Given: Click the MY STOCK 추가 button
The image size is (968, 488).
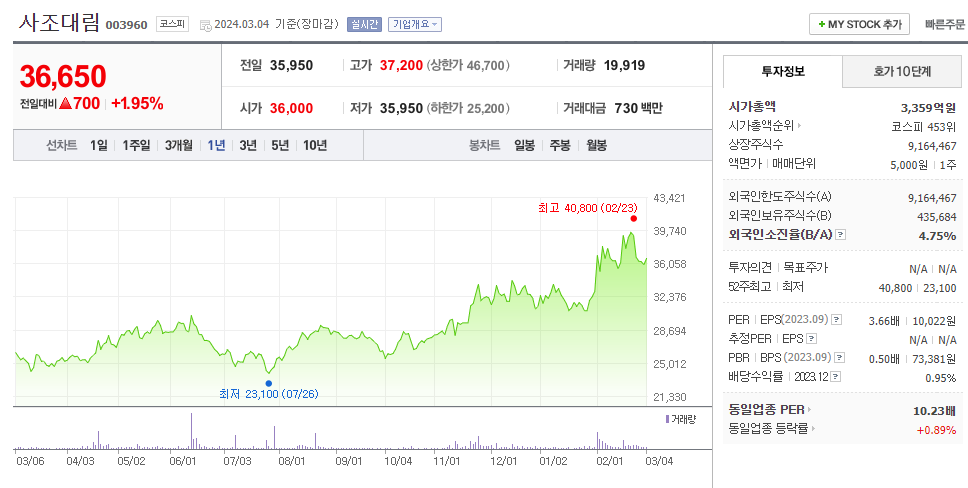Looking at the screenshot, I should [859, 24].
